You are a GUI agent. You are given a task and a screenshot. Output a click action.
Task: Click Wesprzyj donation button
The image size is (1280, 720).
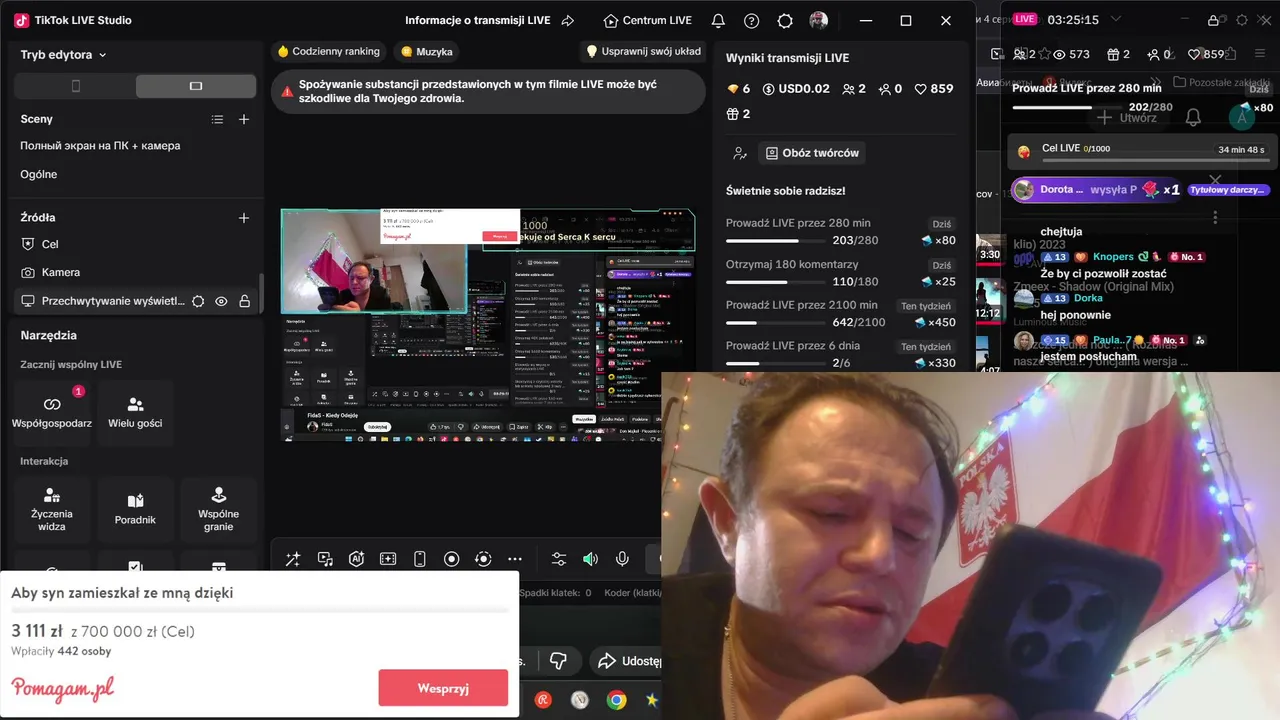click(x=443, y=688)
